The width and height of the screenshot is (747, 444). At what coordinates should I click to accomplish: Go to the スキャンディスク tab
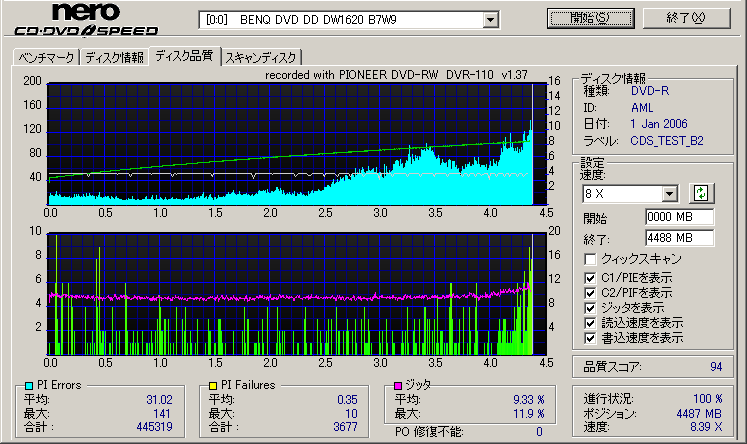(261, 58)
